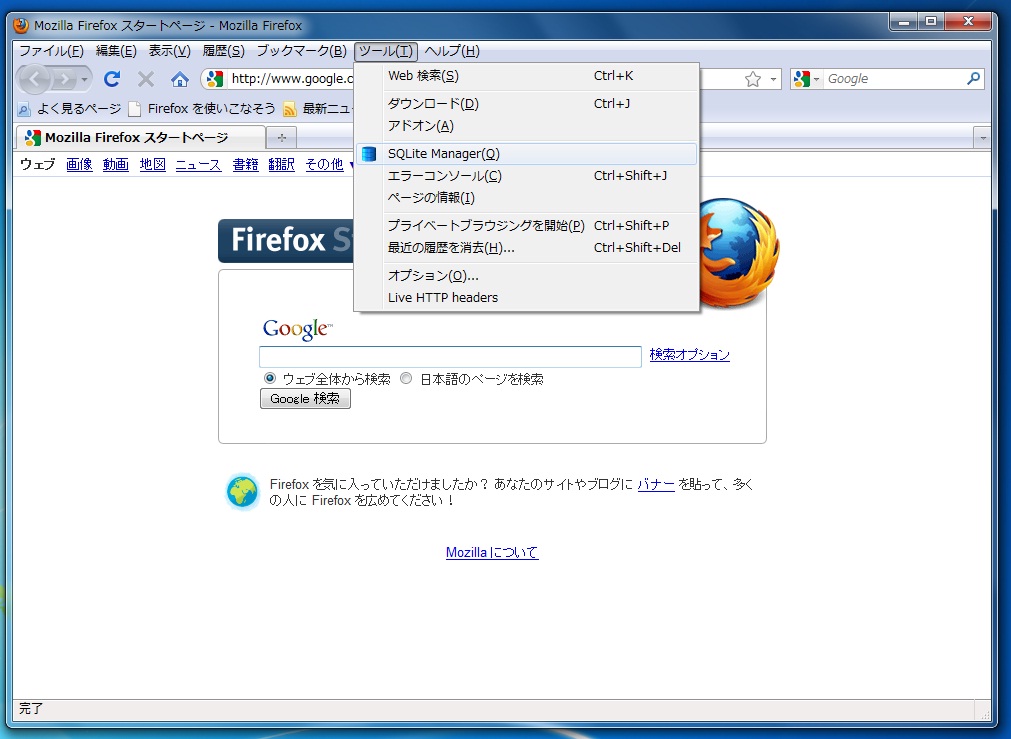
Task: Bookmark this page with the star icon
Action: [752, 79]
